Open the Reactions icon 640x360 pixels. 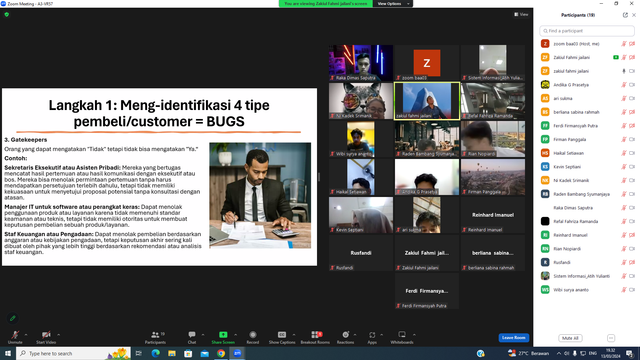pos(345,335)
